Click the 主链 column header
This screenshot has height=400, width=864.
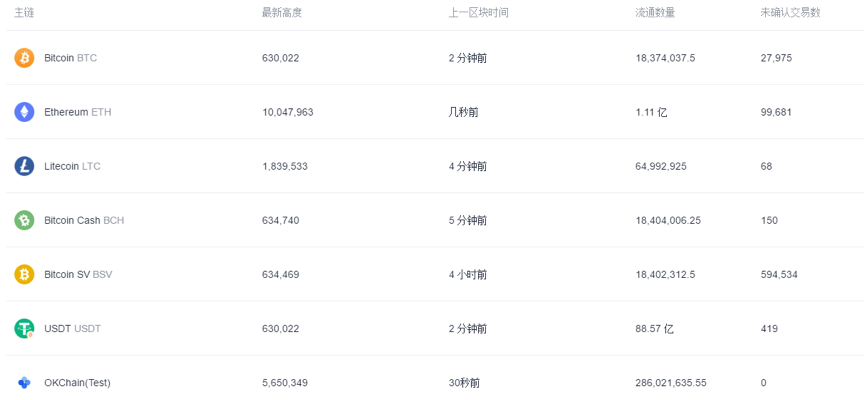(24, 12)
